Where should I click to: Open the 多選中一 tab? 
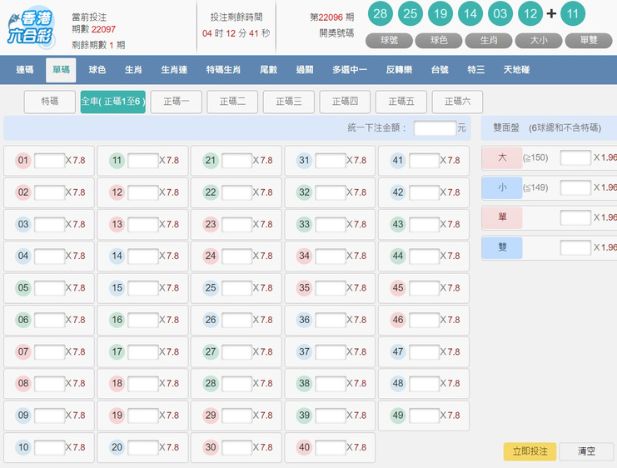349,70
